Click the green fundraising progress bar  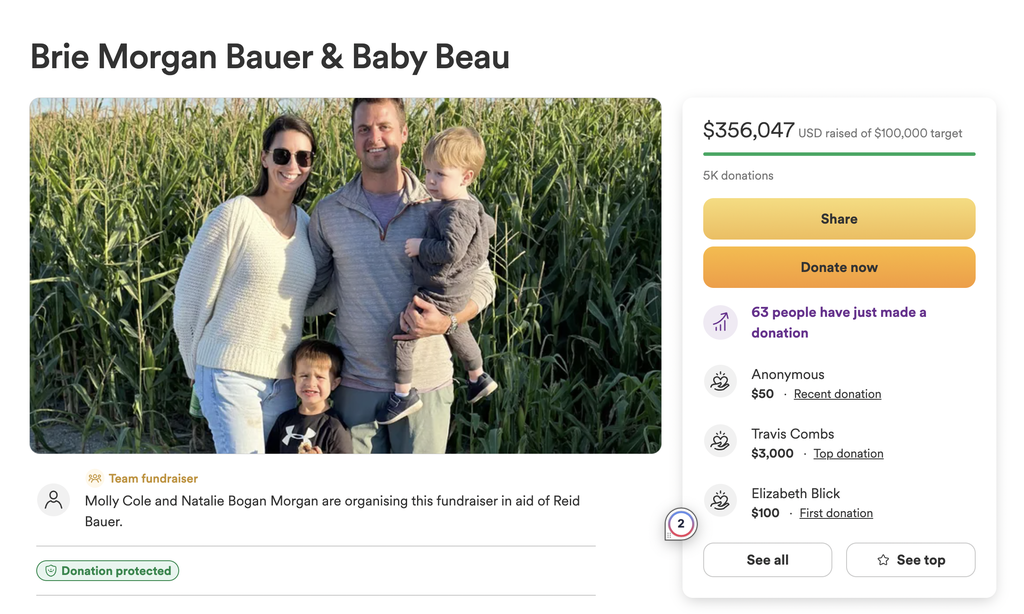(839, 154)
